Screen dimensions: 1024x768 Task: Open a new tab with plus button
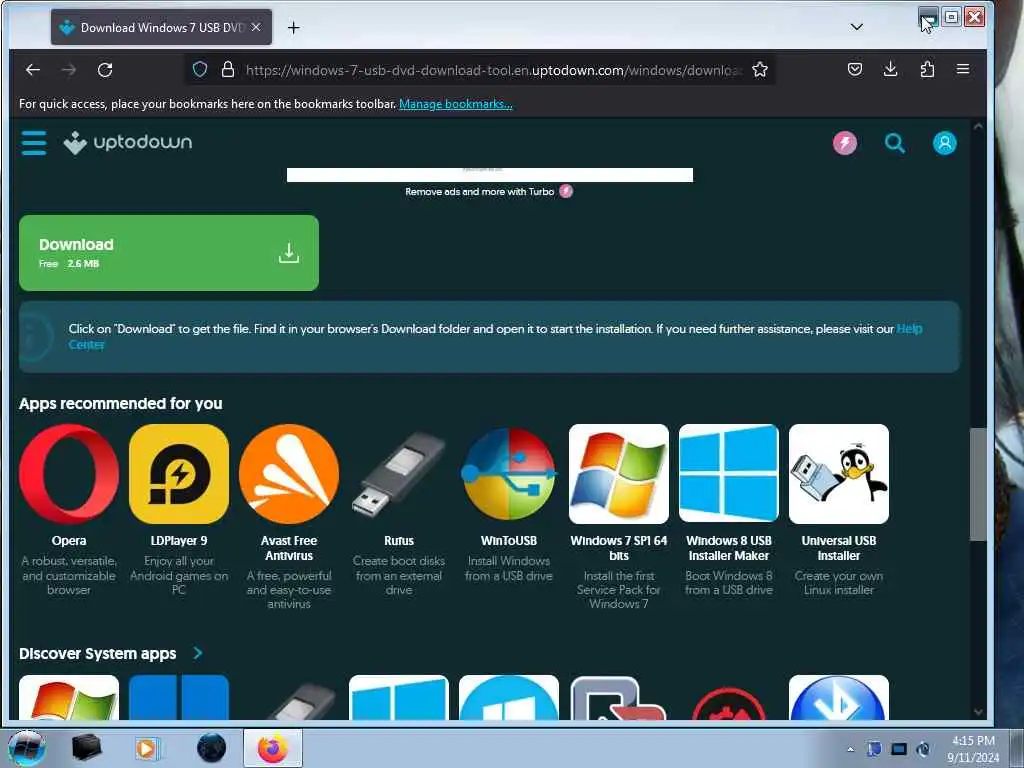pos(294,27)
